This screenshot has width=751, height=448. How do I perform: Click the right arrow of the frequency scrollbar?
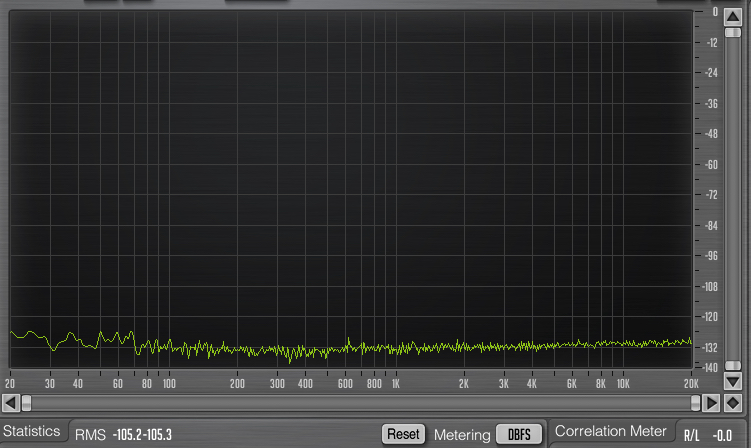point(711,403)
